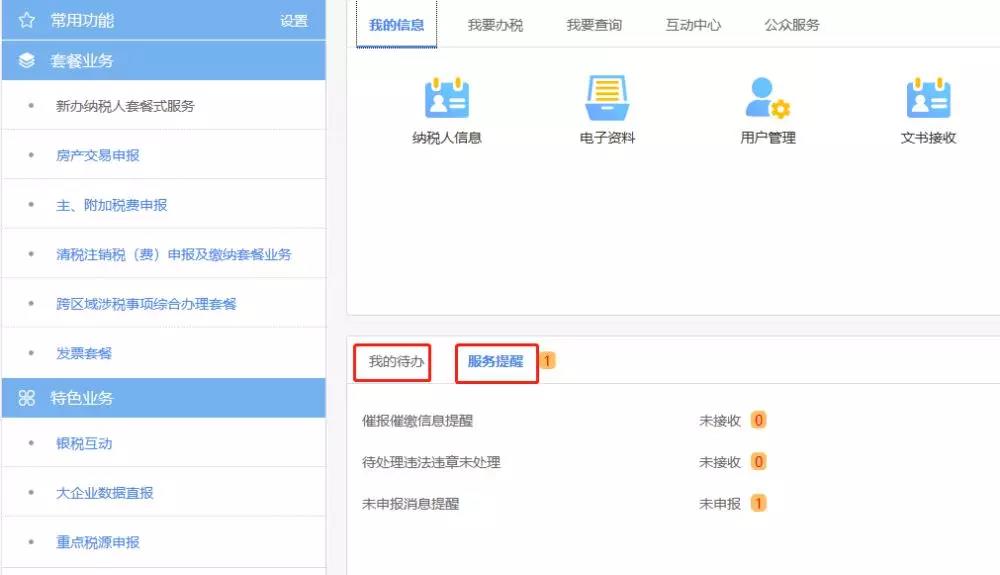Click the icon beside 特色业务
This screenshot has width=1000, height=575.
27,398
